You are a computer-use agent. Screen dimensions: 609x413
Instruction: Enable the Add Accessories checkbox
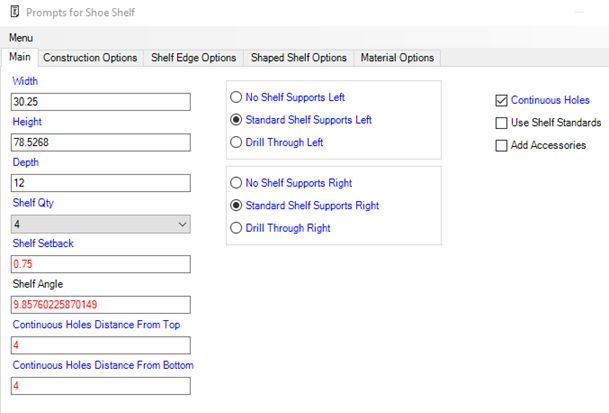click(502, 146)
